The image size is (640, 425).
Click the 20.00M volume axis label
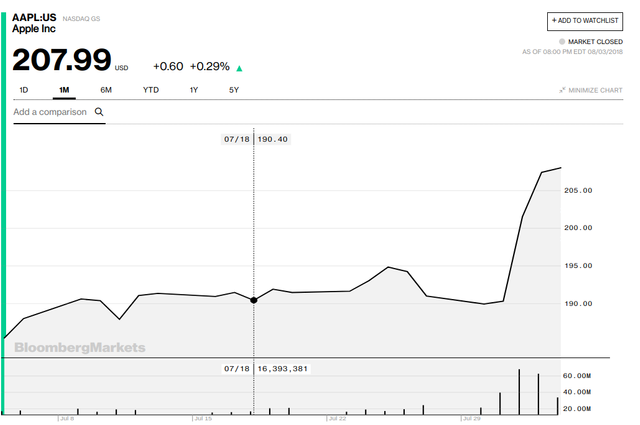pos(577,409)
